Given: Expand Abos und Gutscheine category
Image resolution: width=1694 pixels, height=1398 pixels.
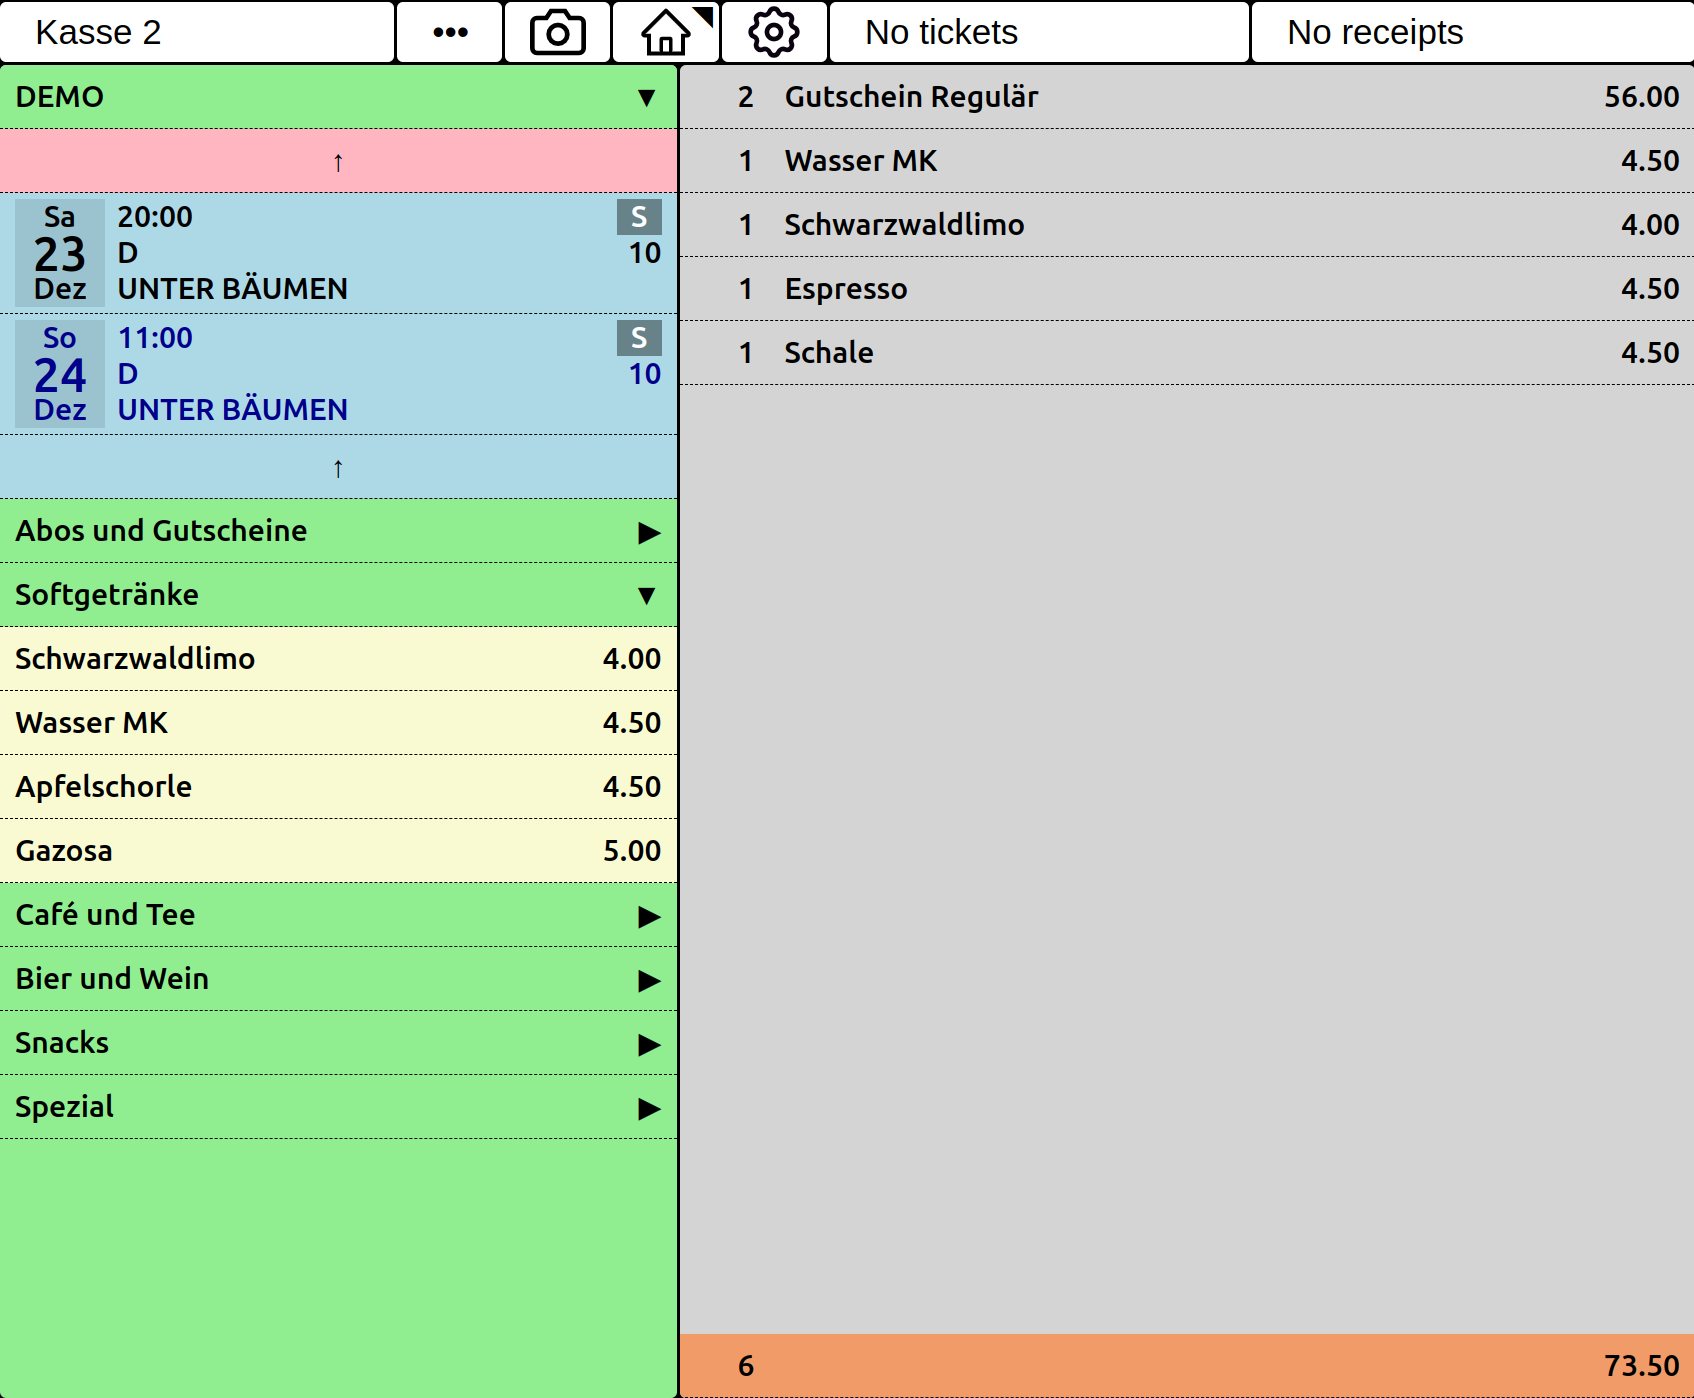Looking at the screenshot, I should click(338, 531).
